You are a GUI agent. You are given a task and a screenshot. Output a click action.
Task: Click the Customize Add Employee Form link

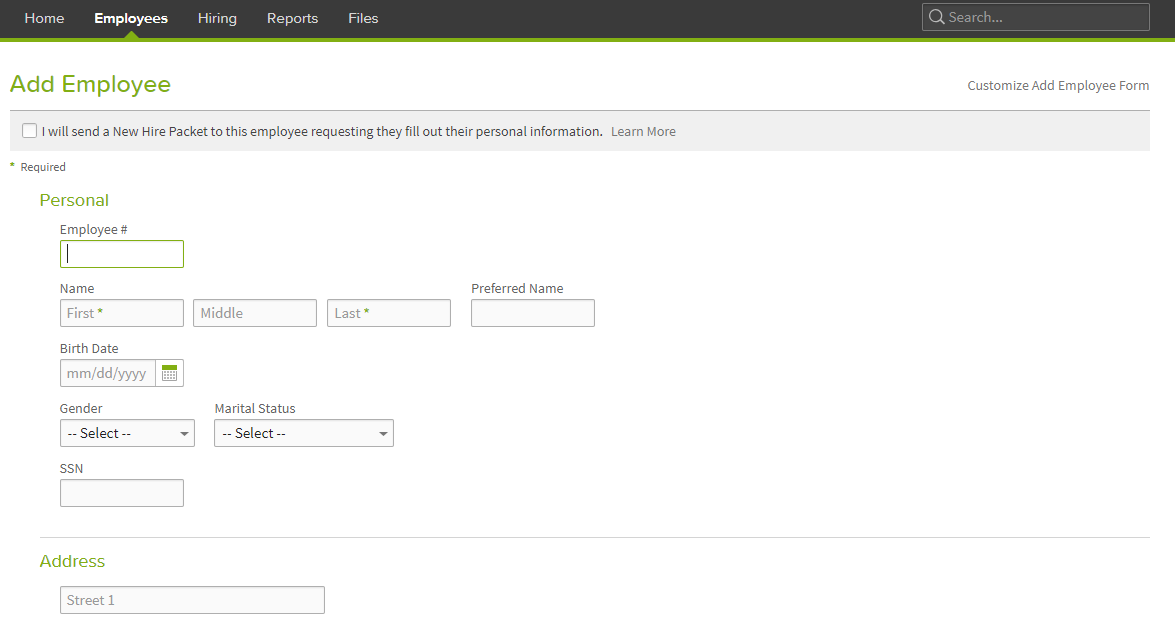(x=1058, y=85)
